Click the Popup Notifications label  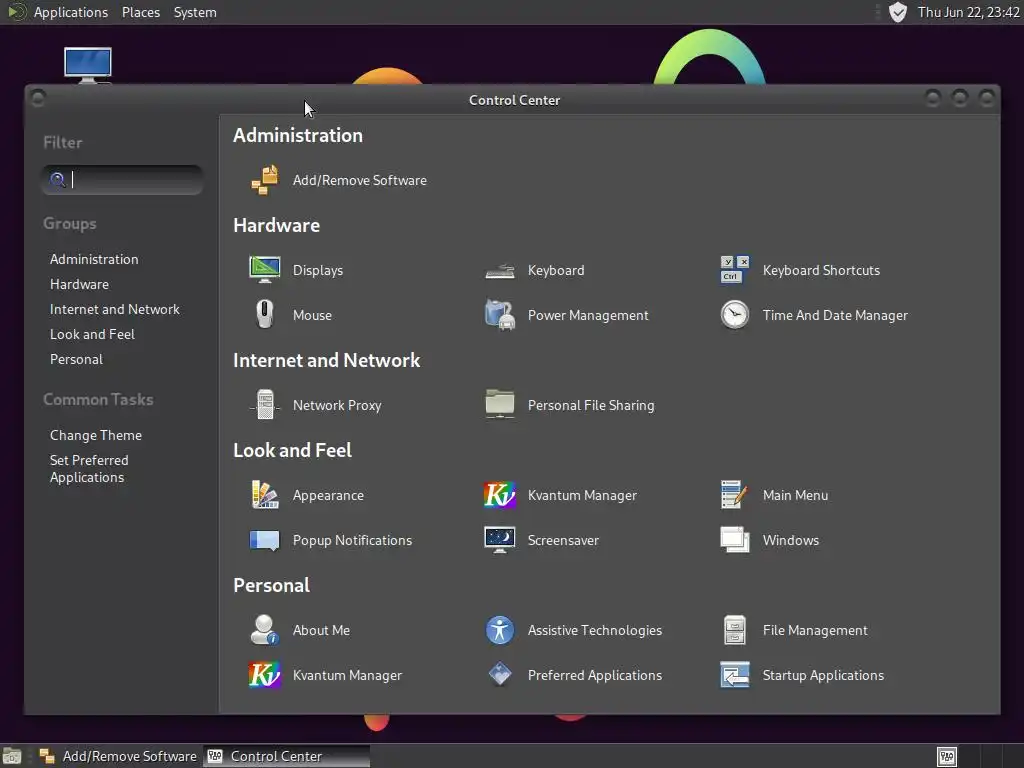pos(352,540)
